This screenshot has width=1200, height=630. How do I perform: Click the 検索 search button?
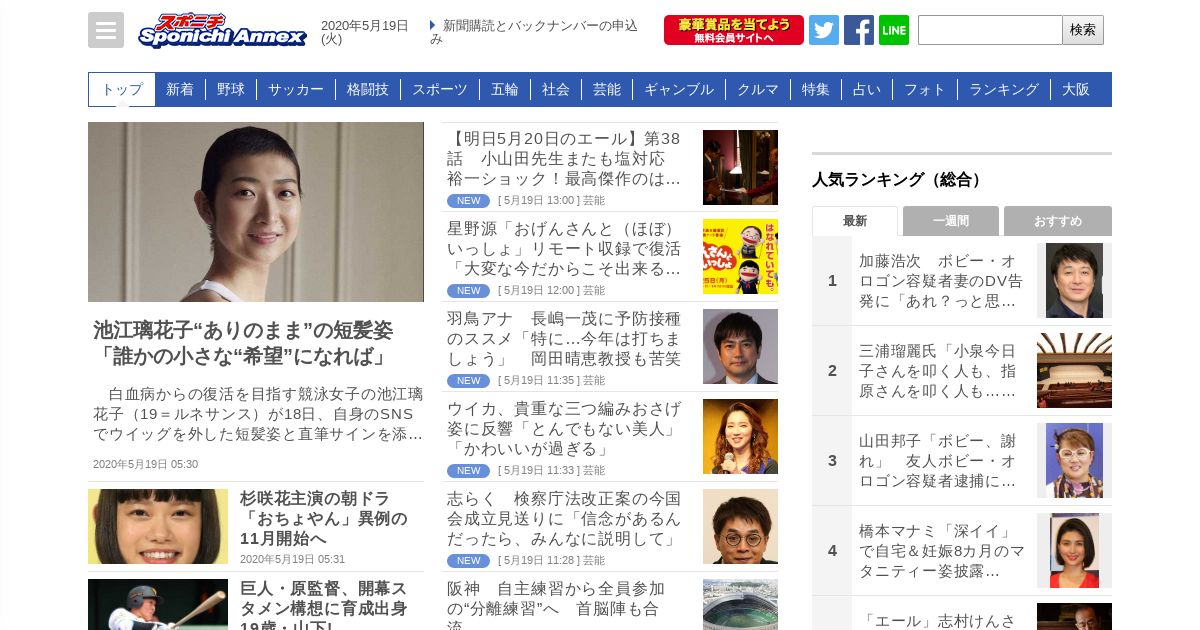click(x=1083, y=30)
